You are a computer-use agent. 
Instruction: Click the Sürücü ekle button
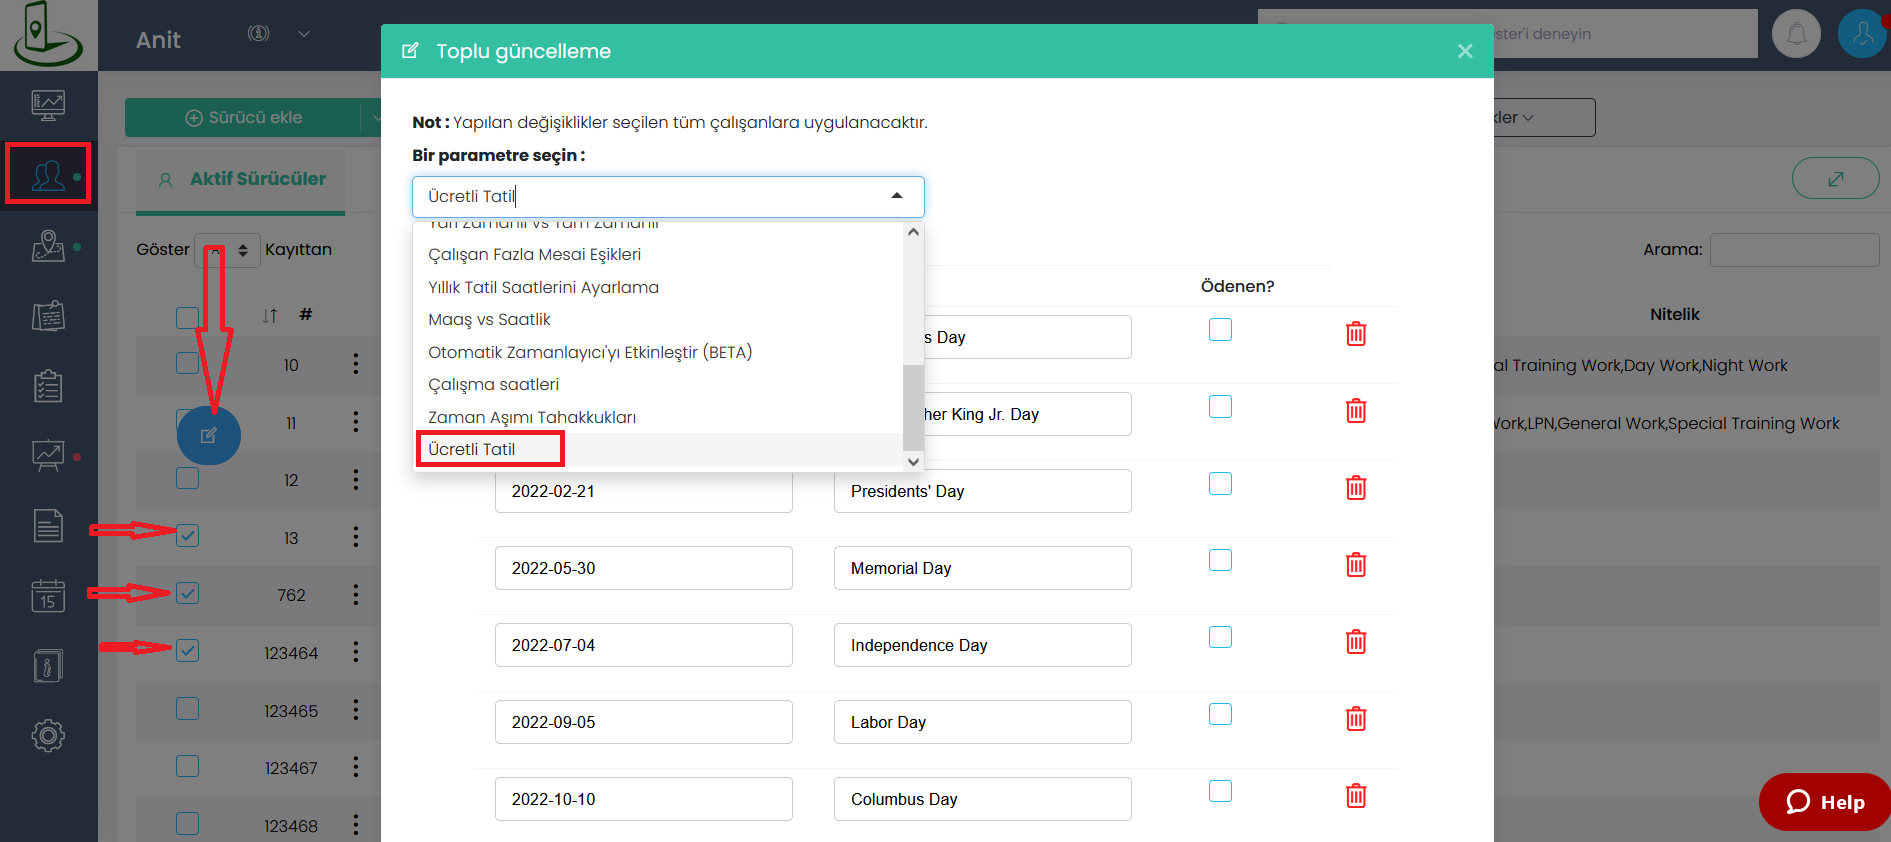tap(243, 117)
